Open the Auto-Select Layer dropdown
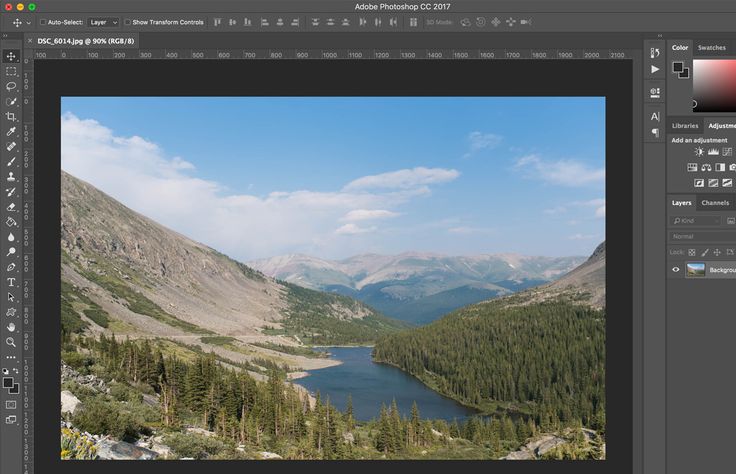This screenshot has width=736, height=474. [x=103, y=22]
